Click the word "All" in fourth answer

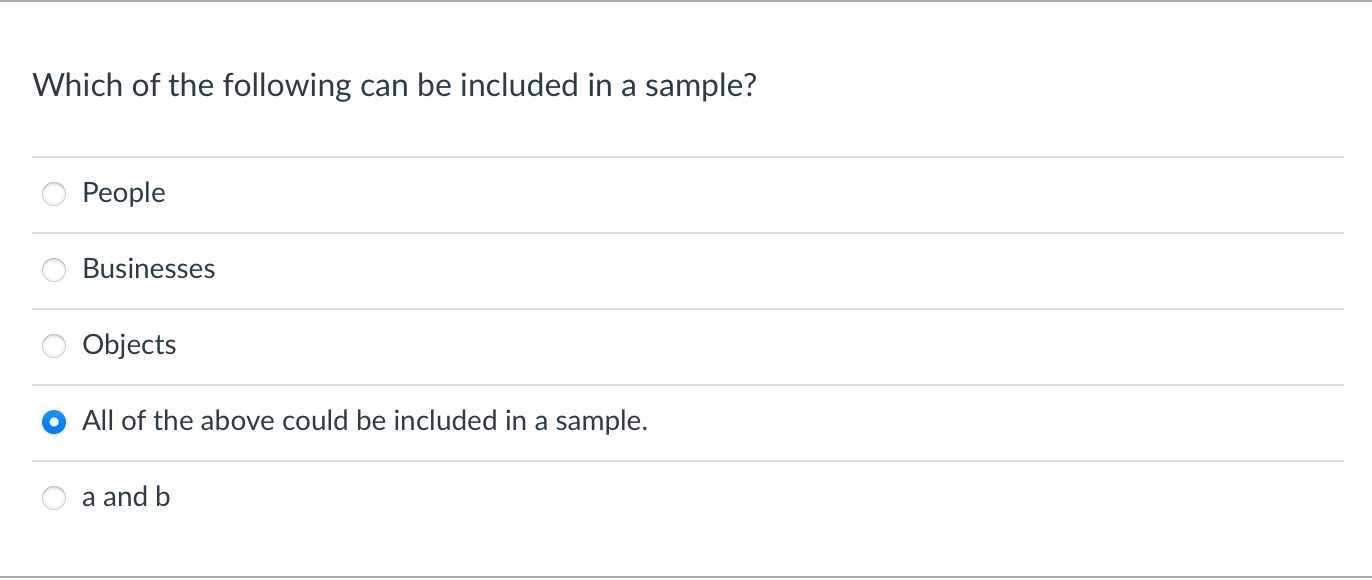tap(98, 421)
